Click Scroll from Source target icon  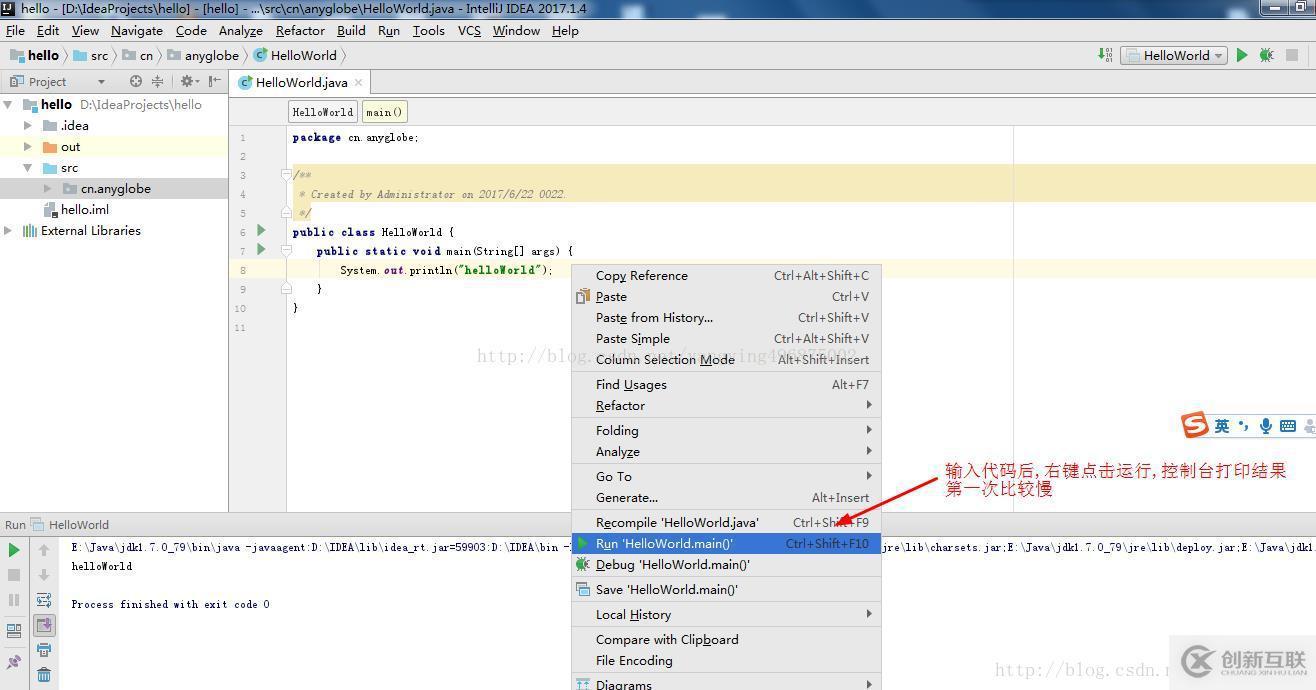[x=136, y=81]
